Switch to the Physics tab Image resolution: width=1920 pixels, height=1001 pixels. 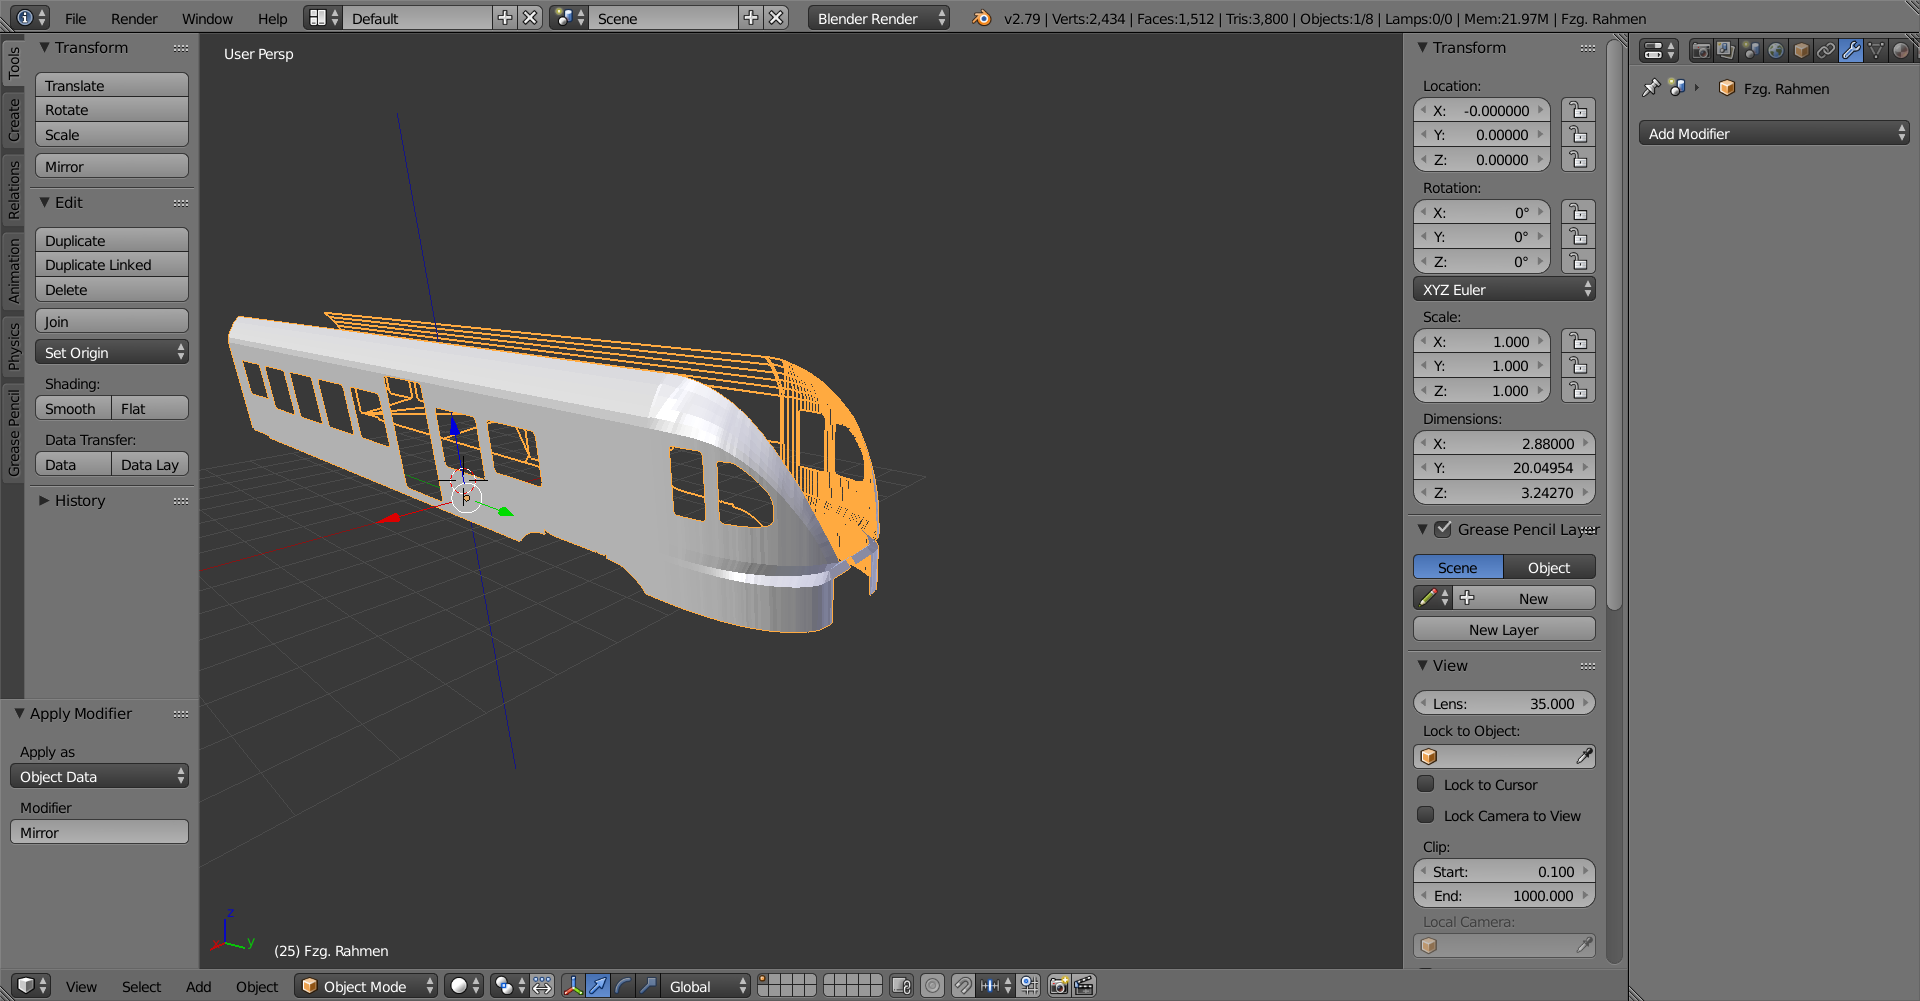click(x=13, y=346)
